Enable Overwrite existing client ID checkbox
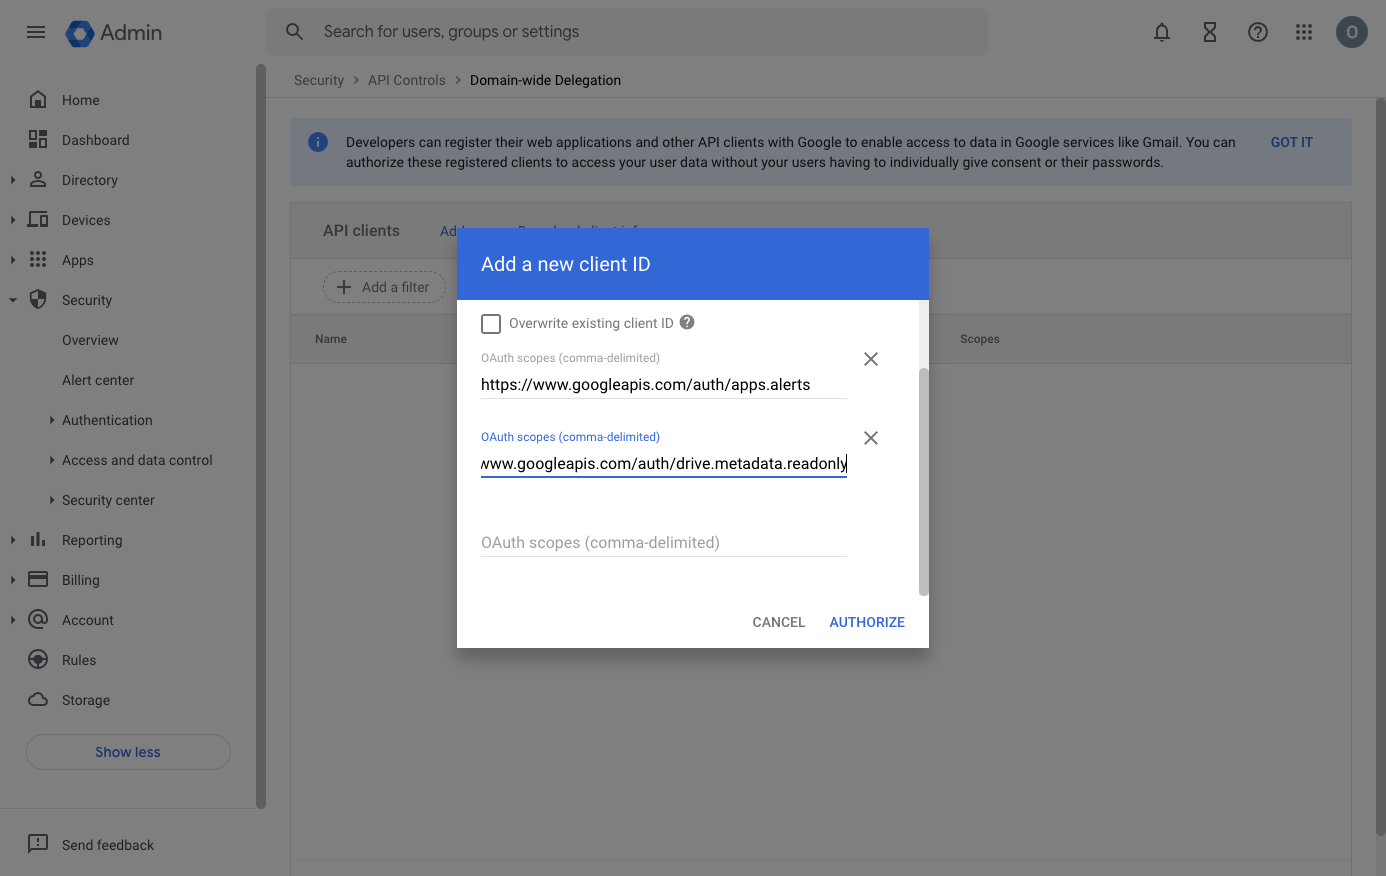This screenshot has width=1386, height=876. click(491, 324)
